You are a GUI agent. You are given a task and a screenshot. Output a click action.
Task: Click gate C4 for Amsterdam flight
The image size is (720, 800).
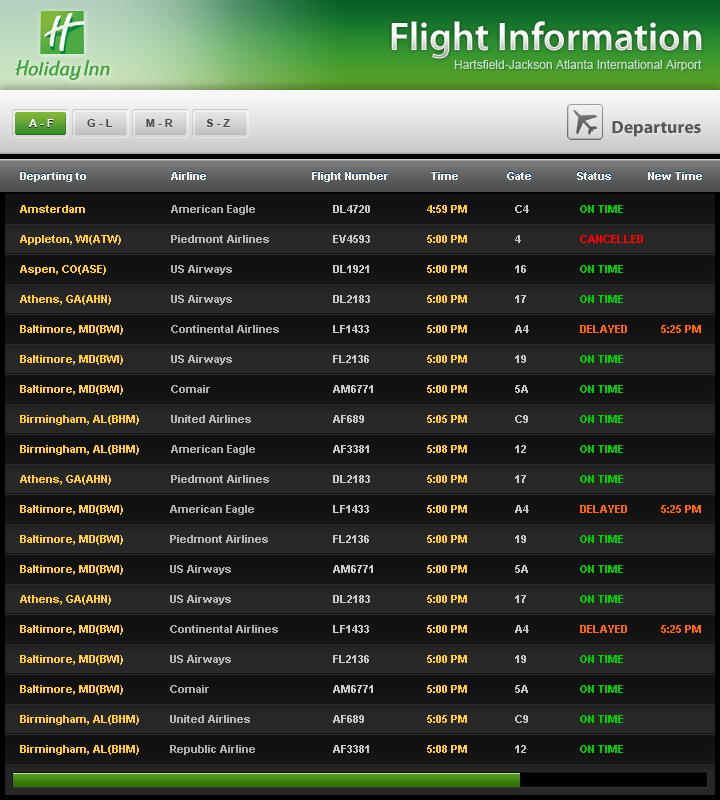522,209
